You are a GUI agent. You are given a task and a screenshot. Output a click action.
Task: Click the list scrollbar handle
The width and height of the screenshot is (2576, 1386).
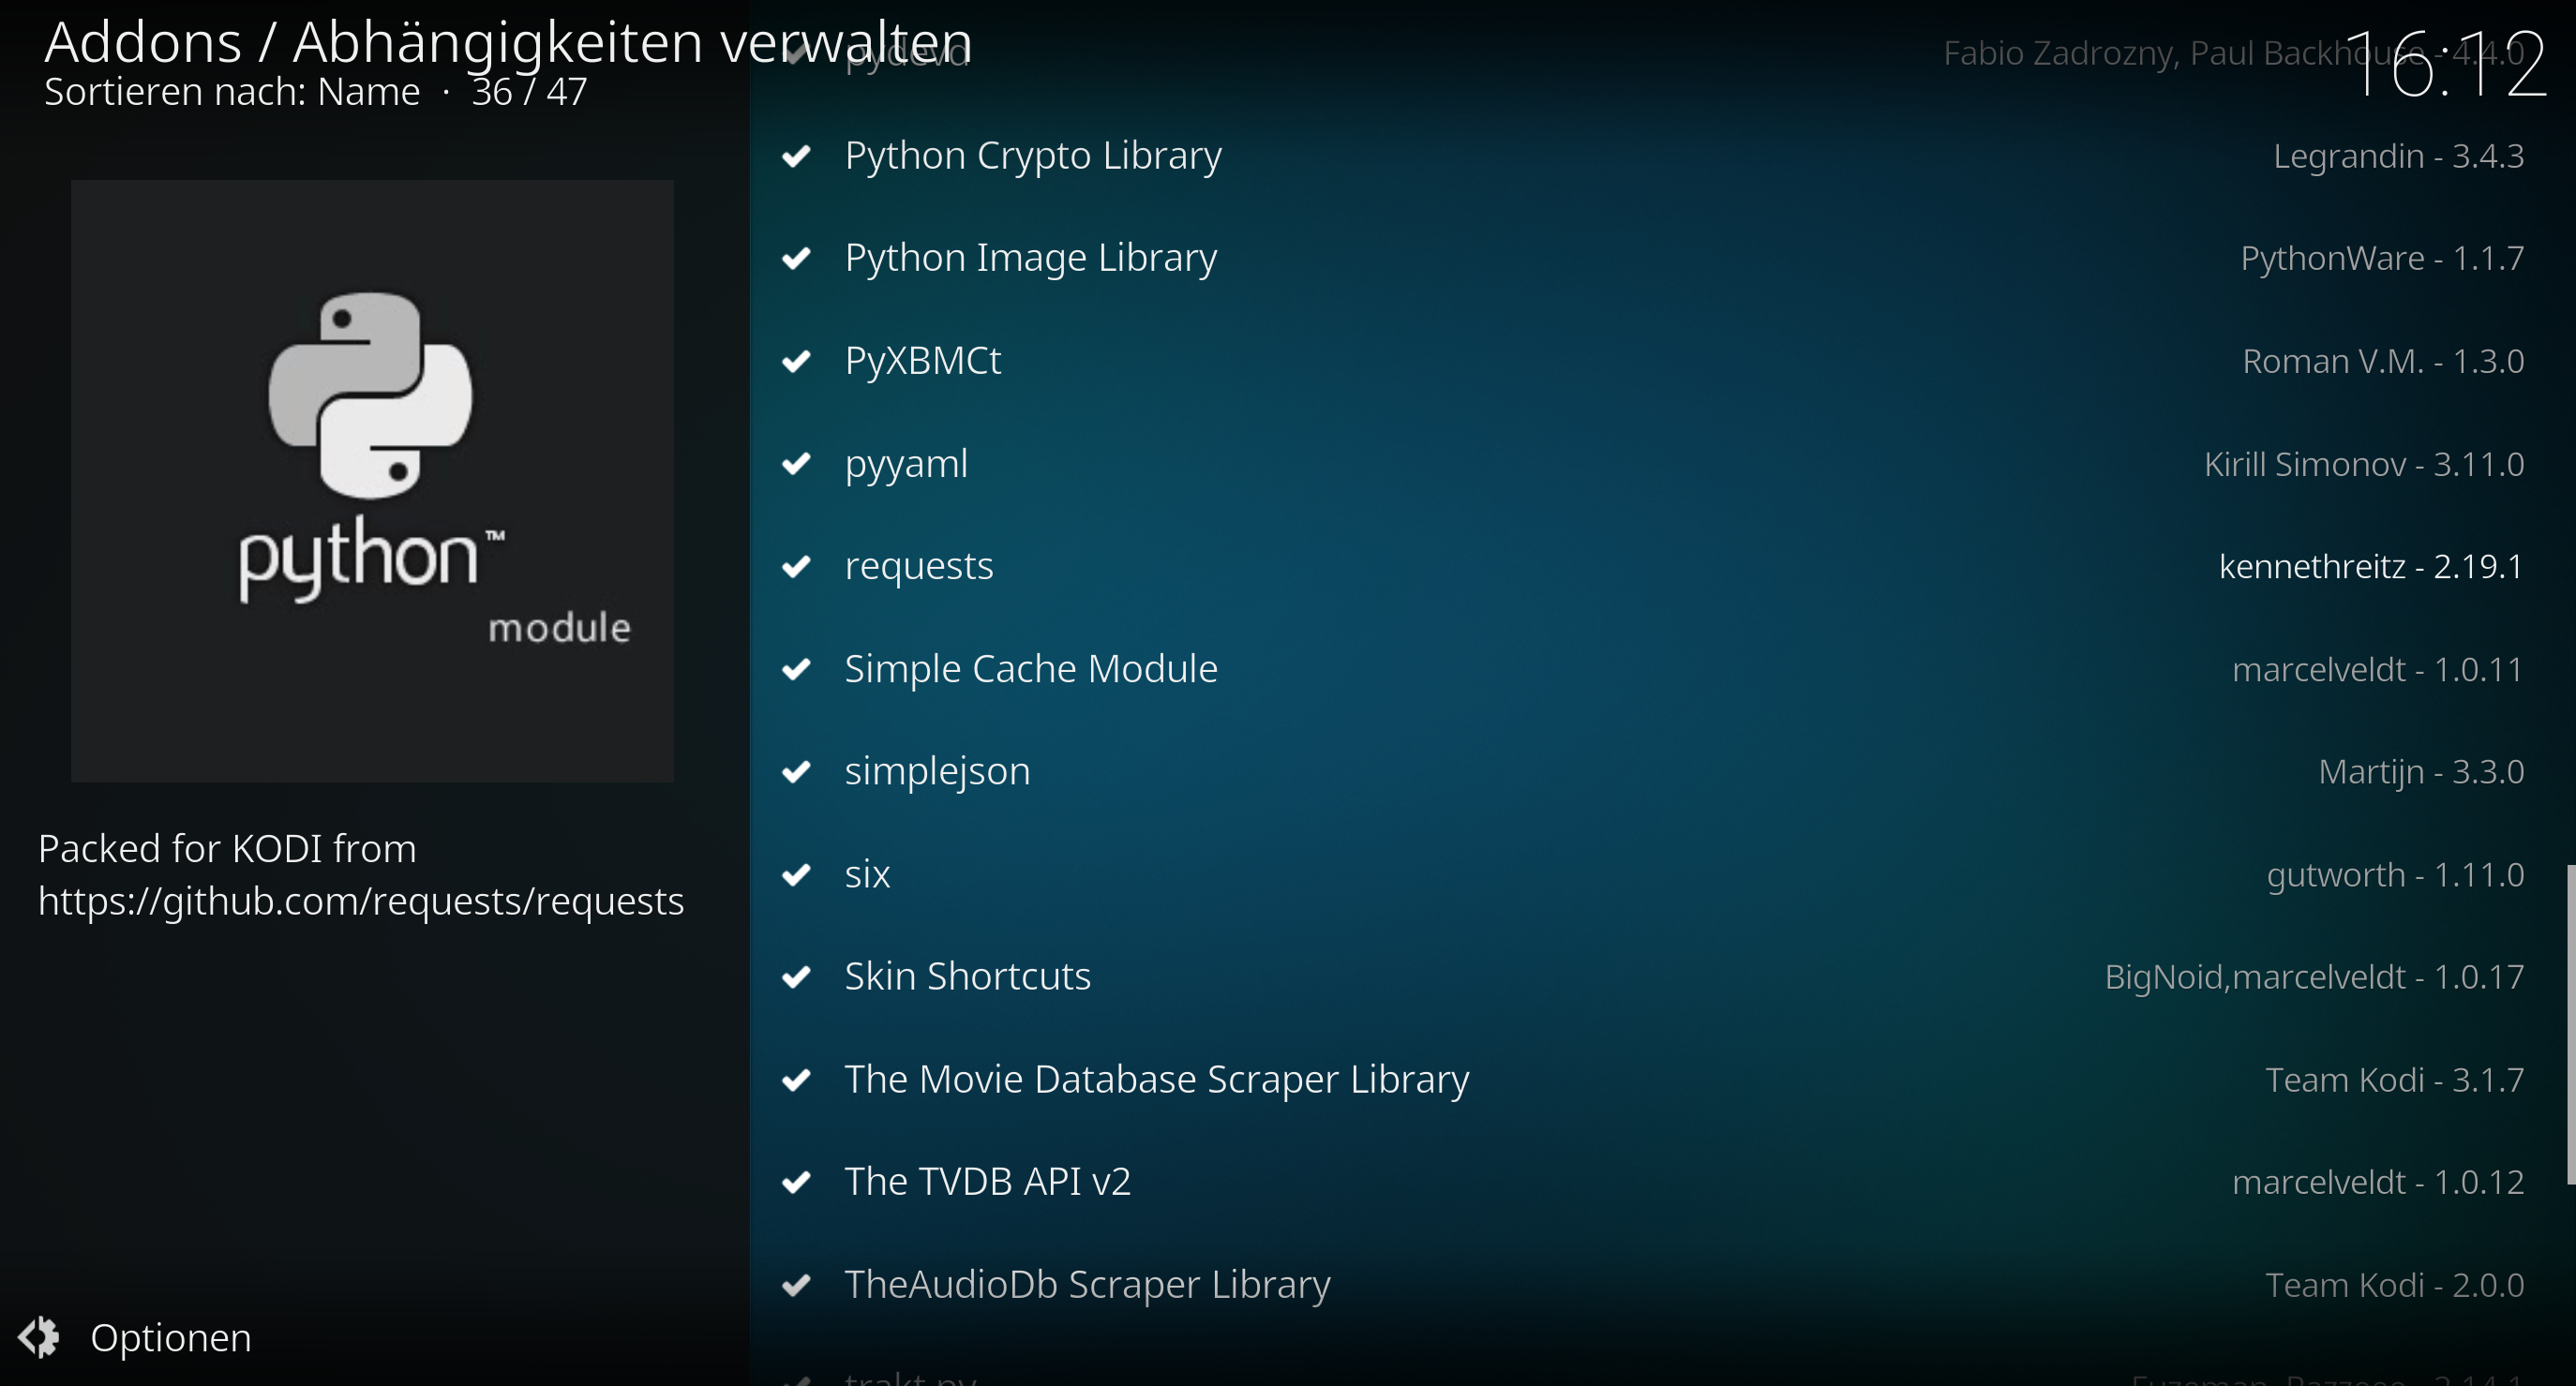pyautogui.click(x=2570, y=1025)
